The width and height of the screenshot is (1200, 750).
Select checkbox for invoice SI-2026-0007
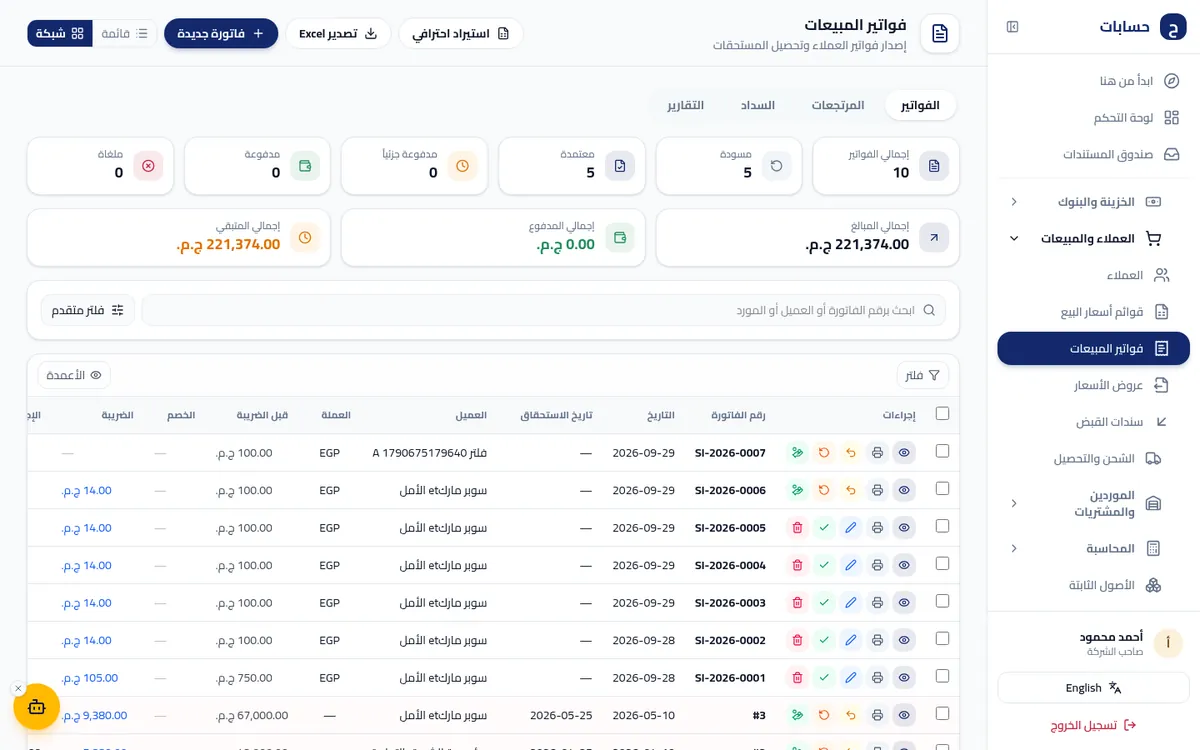[942, 451]
